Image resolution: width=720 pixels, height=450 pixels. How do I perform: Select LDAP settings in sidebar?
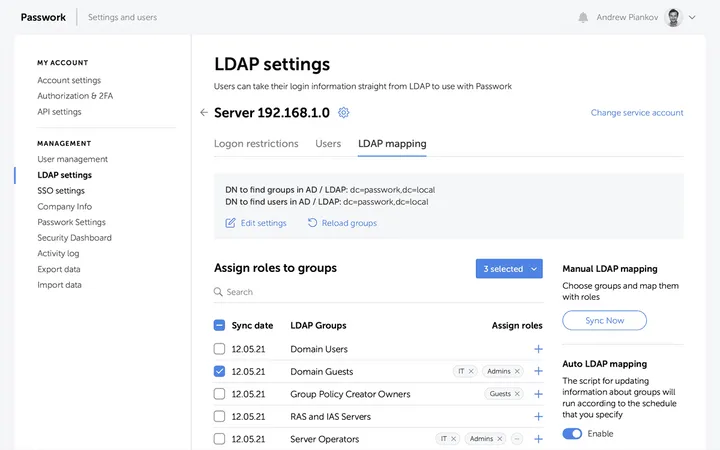64,175
